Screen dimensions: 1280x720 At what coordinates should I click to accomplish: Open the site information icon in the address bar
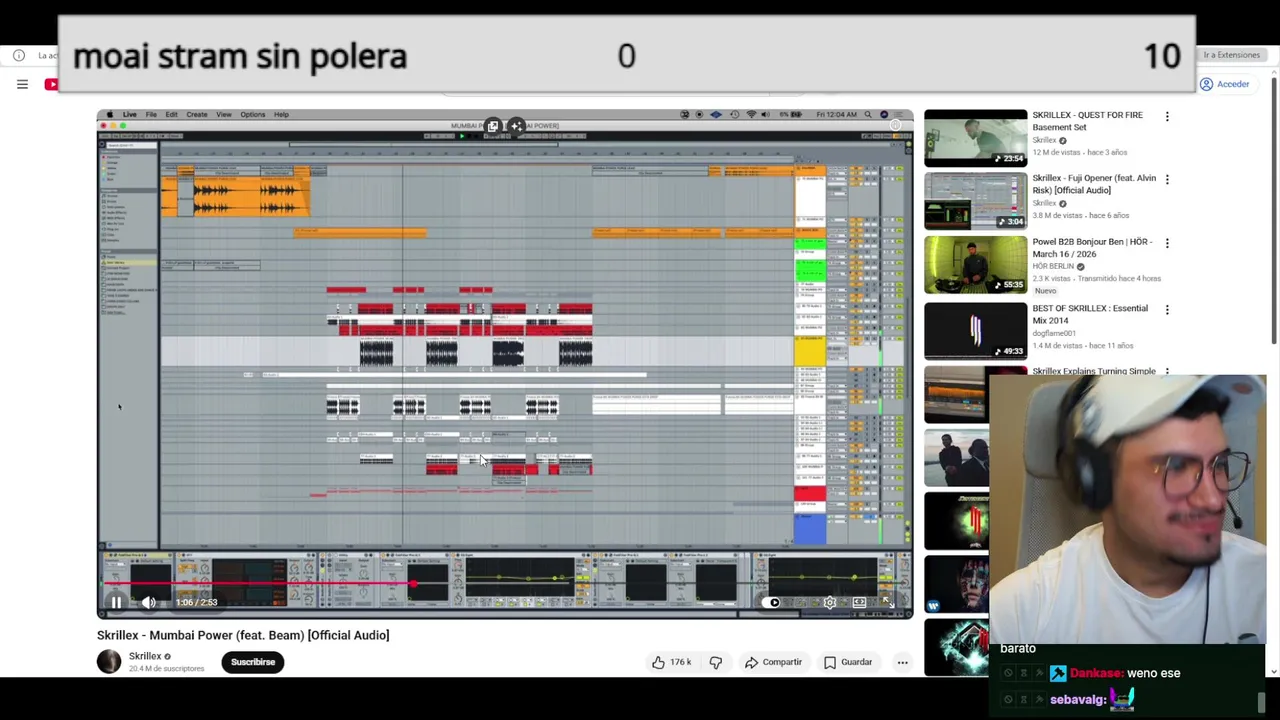pyautogui.click(x=18, y=55)
